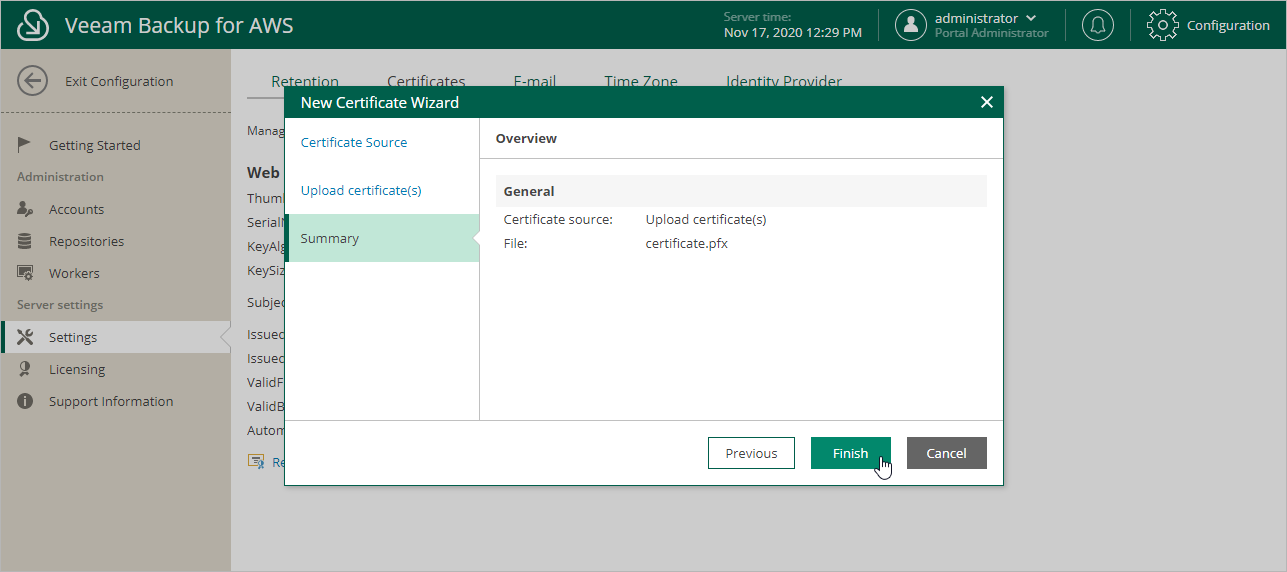Click the Accounts icon in the sidebar
Image resolution: width=1287 pixels, height=572 pixels.
[x=26, y=209]
